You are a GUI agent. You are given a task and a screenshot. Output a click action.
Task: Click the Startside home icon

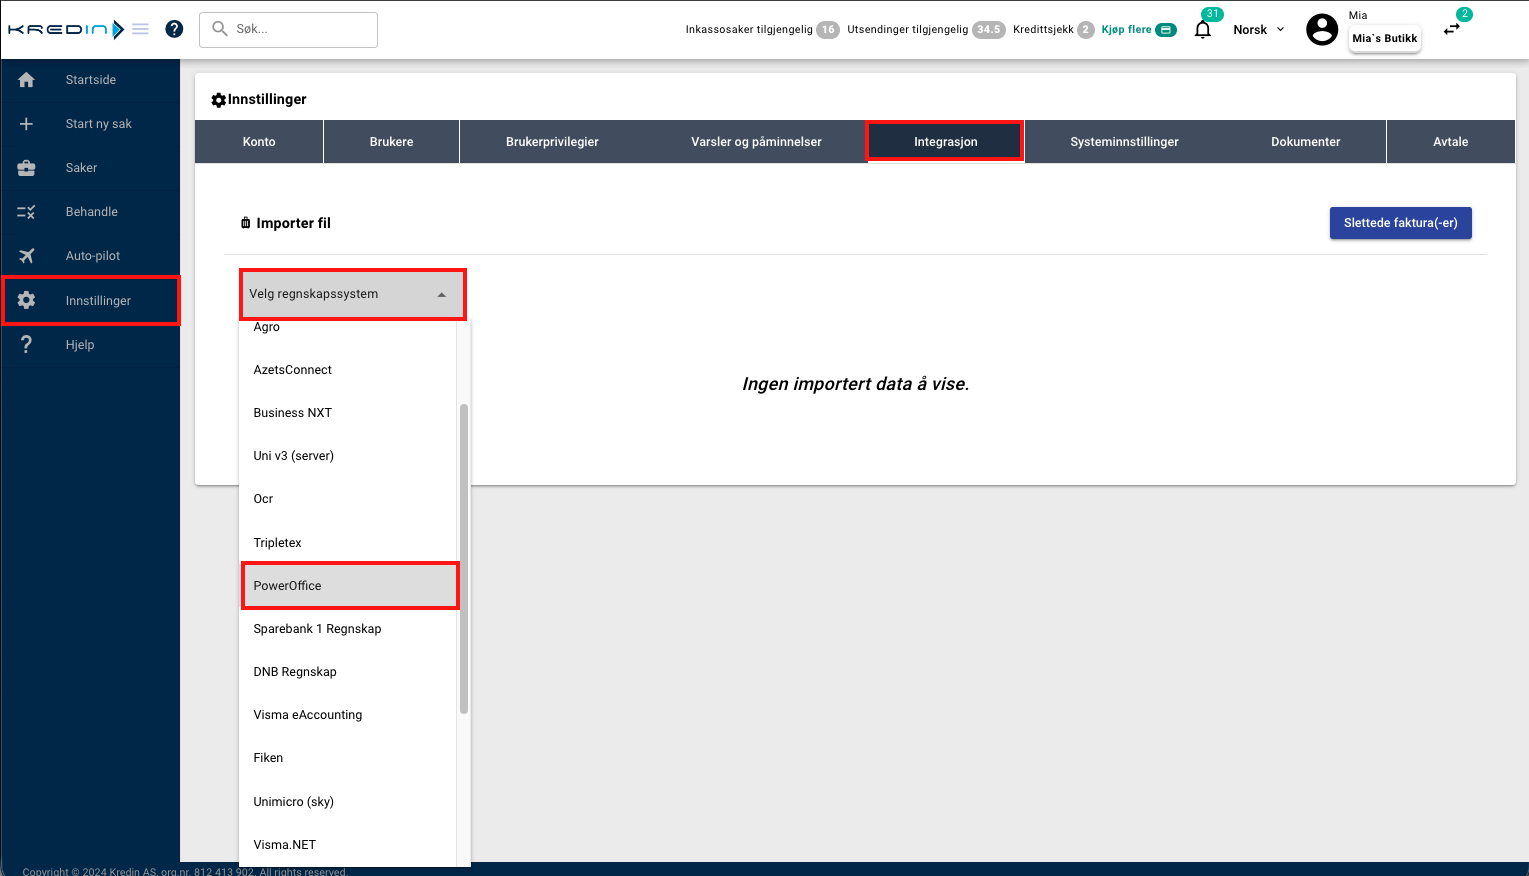[27, 80]
